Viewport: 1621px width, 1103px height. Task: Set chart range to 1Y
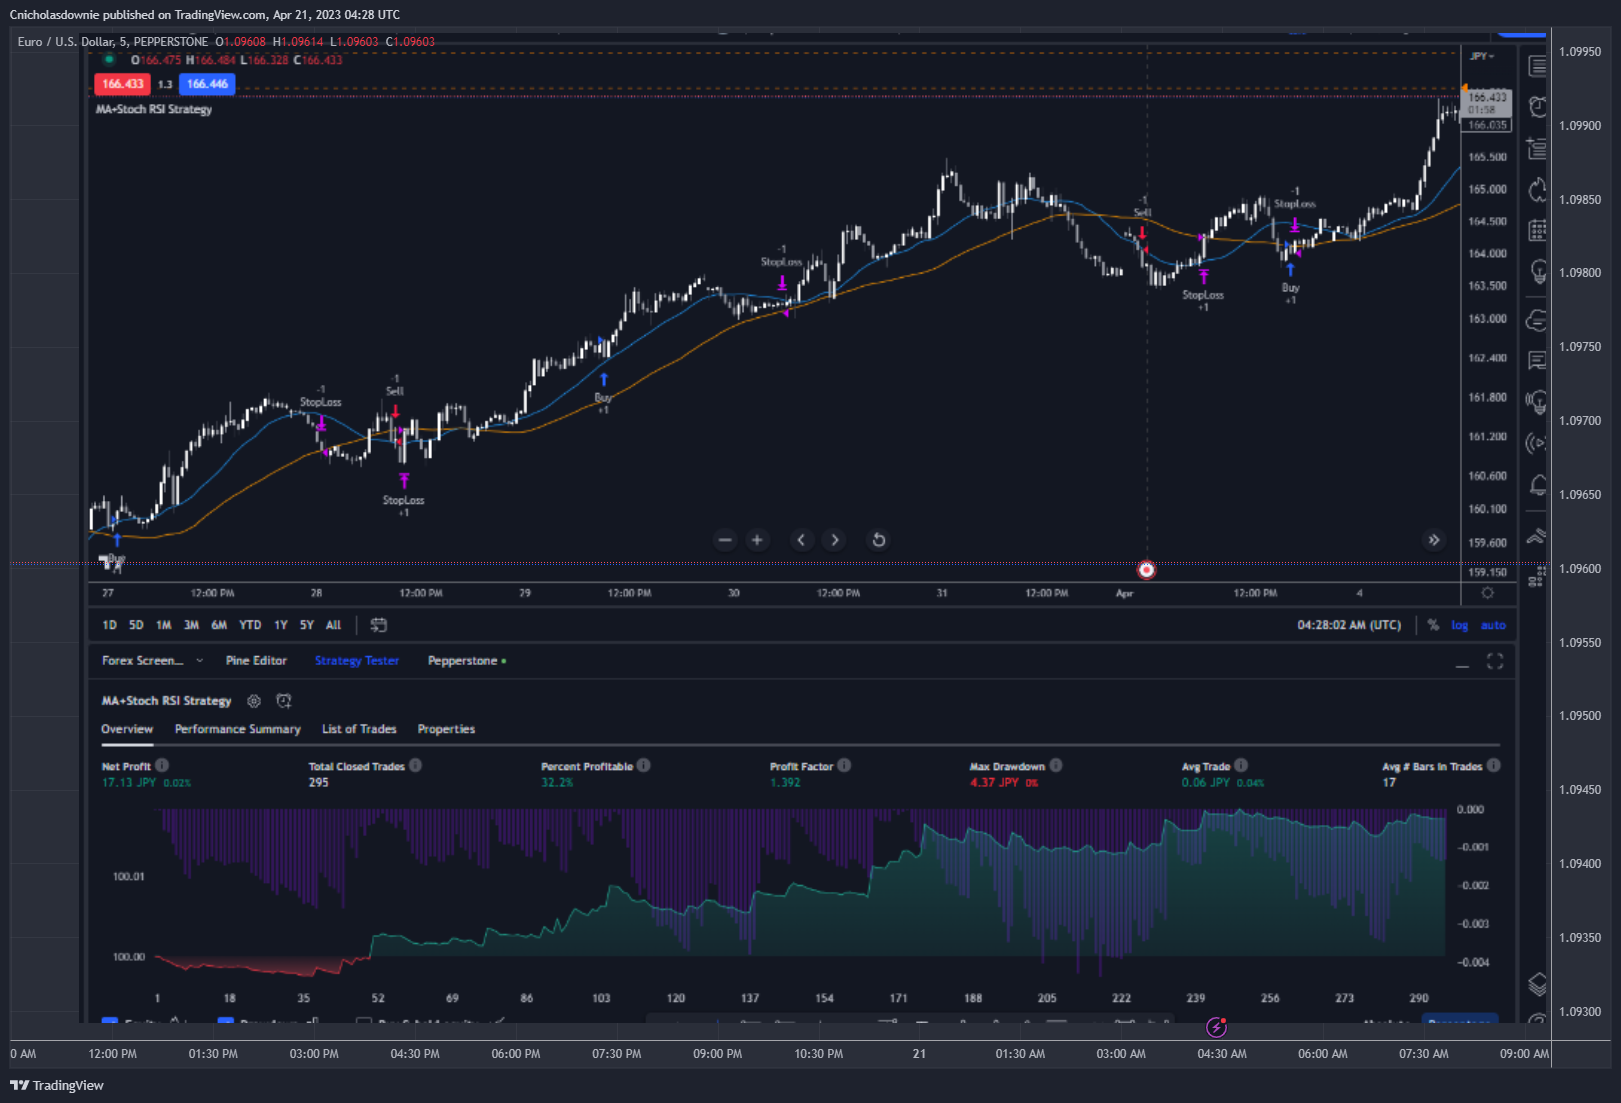click(x=281, y=625)
